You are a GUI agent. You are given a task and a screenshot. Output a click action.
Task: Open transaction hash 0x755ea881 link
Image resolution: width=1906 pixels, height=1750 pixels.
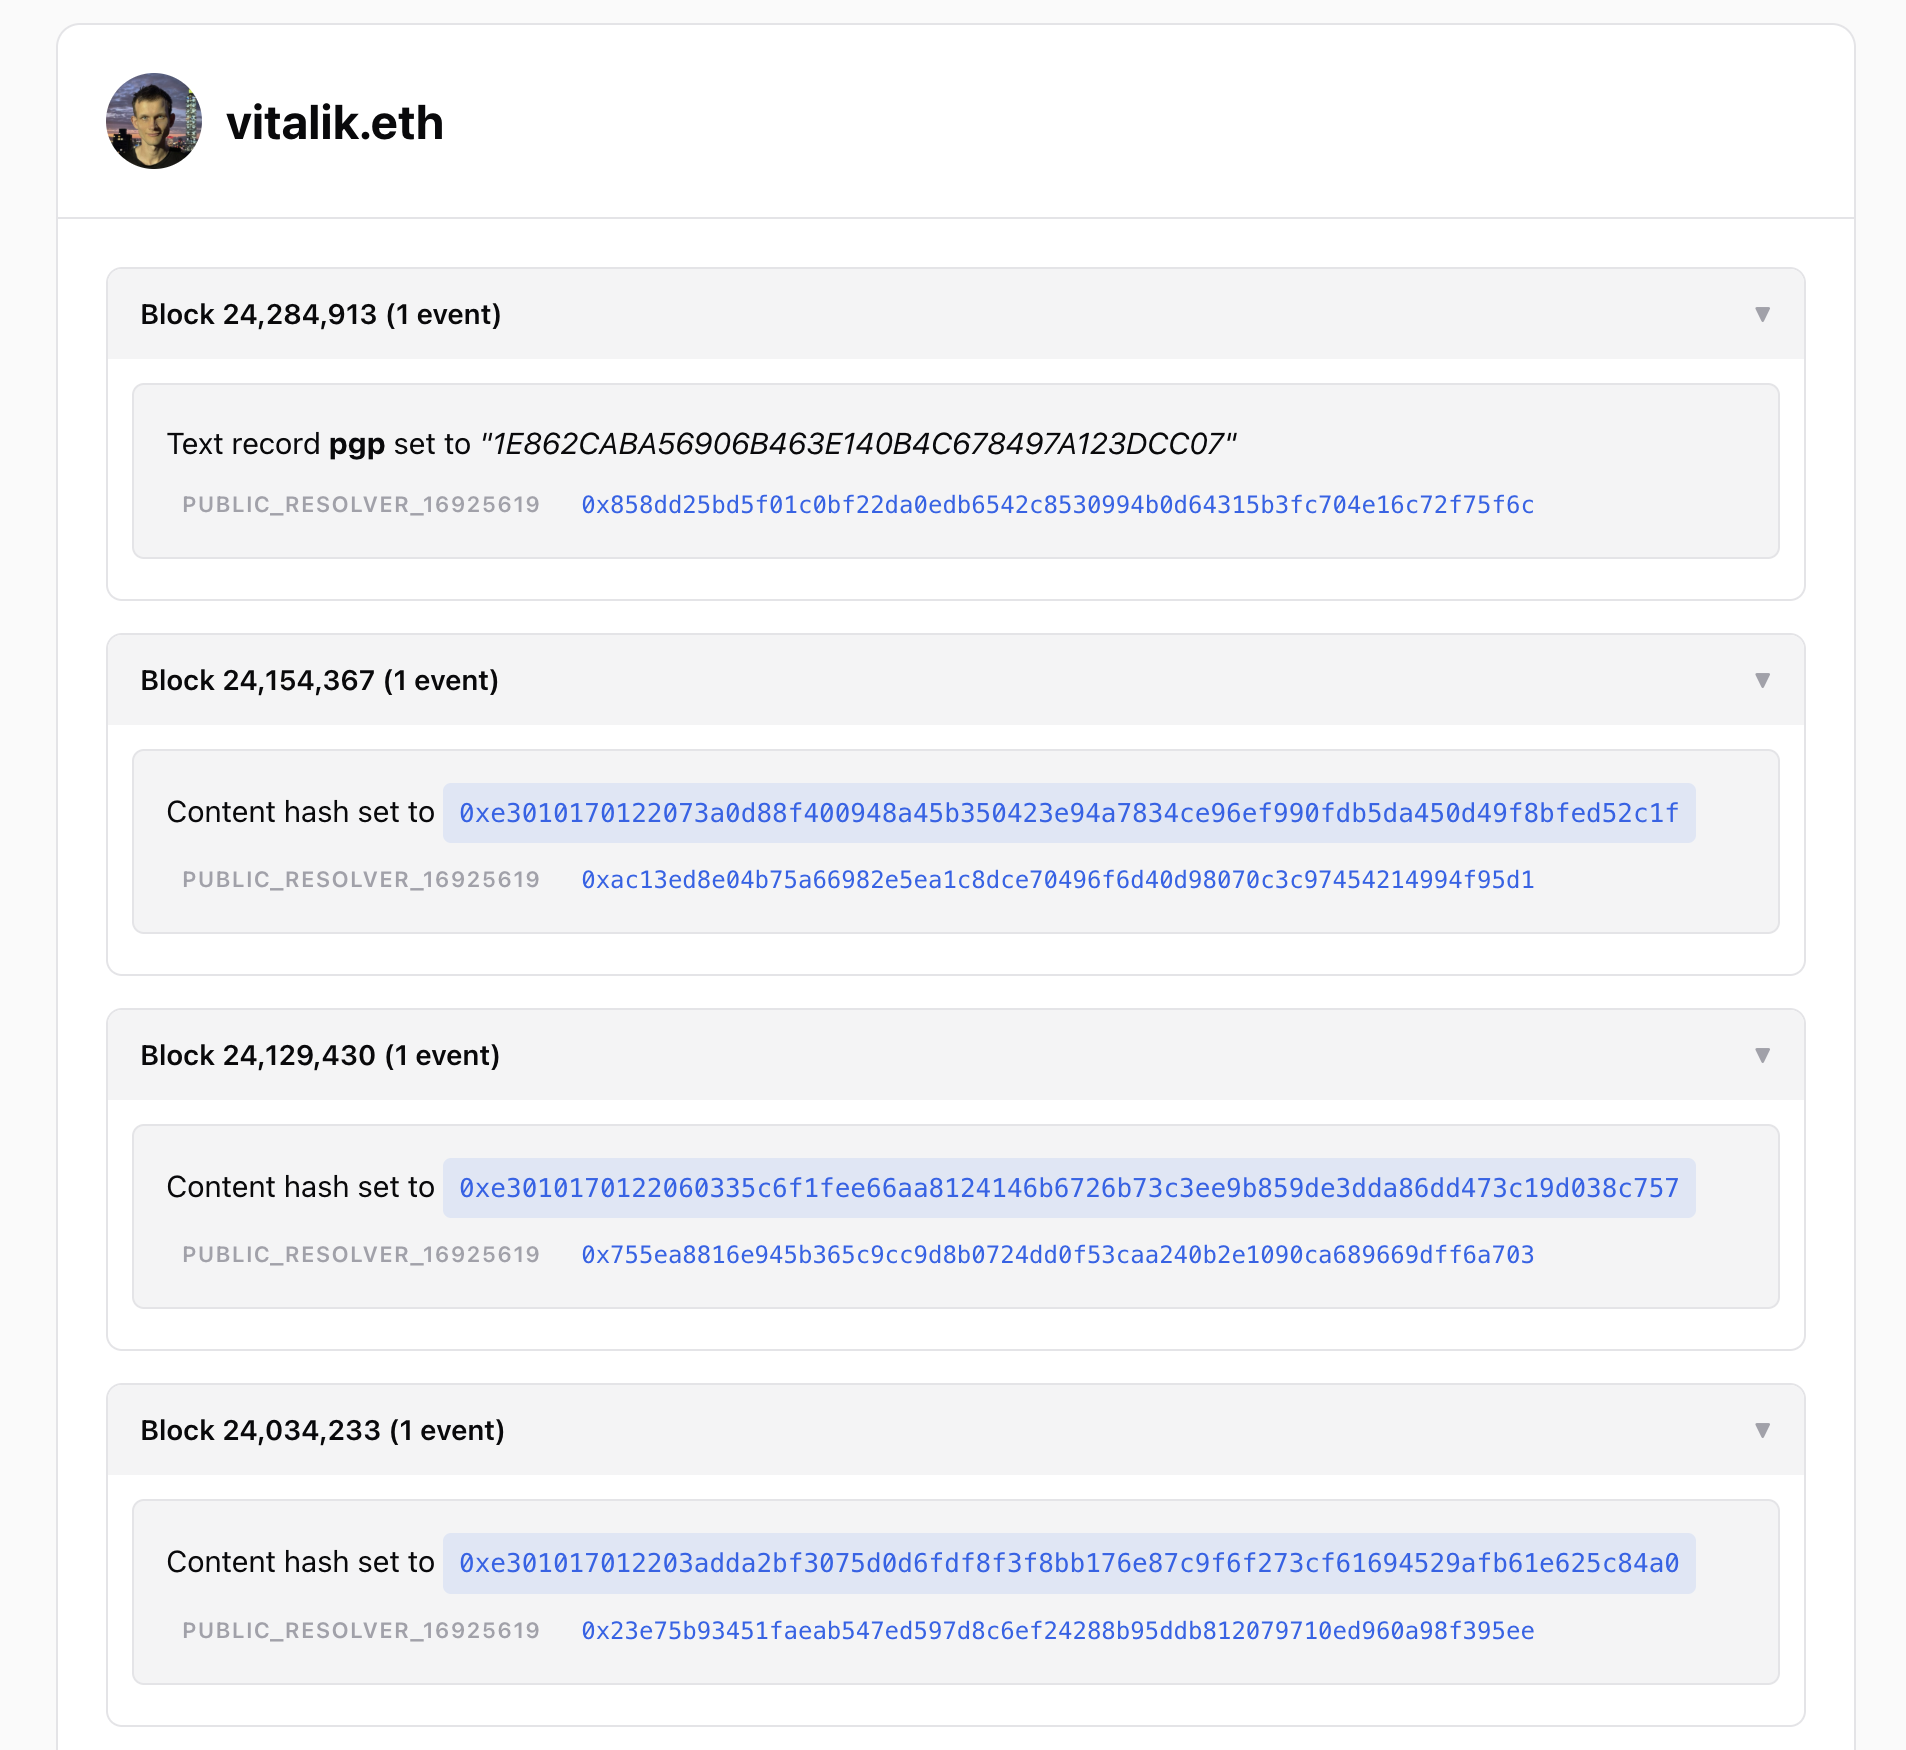click(x=1057, y=1255)
